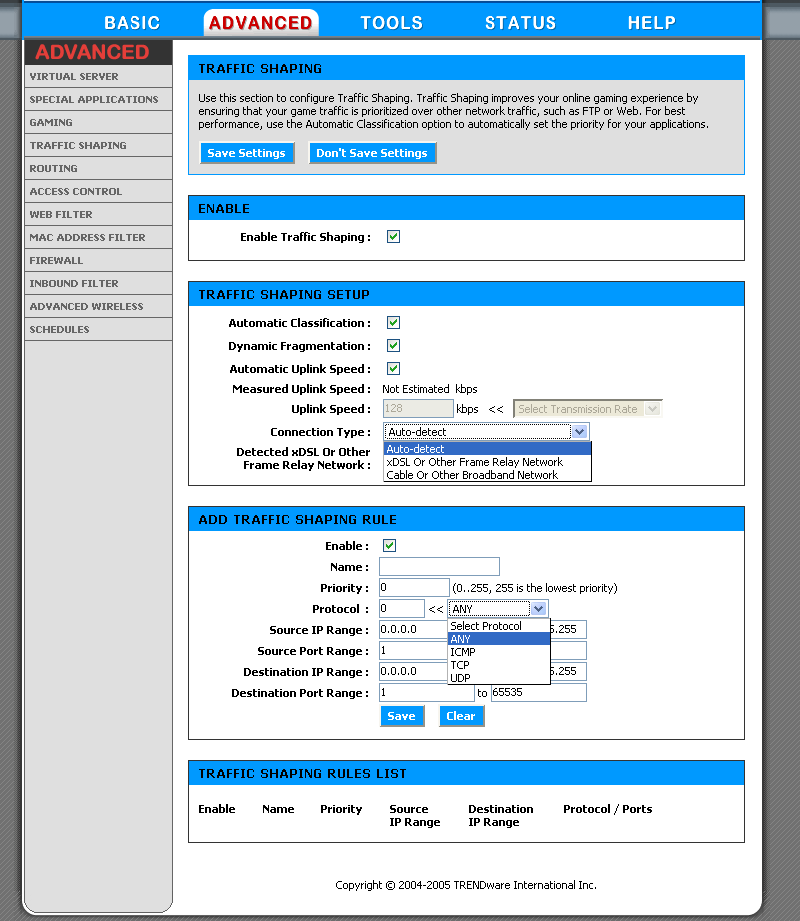The height and width of the screenshot is (921, 800).
Task: Toggle Automatic Classification checkbox
Action: 394,322
